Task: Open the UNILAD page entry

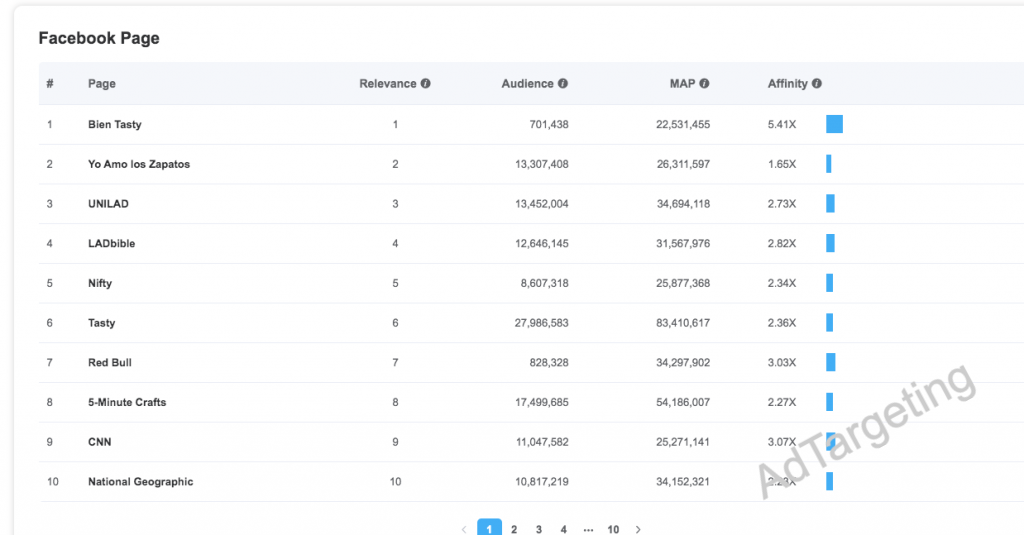Action: point(108,204)
